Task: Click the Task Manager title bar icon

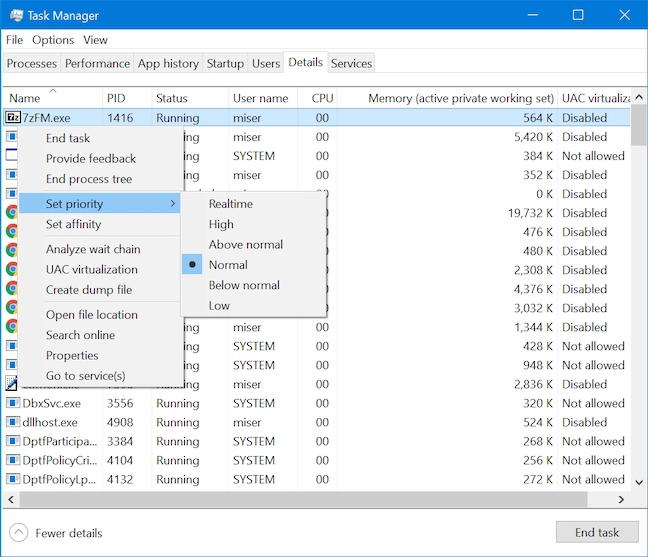Action: (x=17, y=15)
